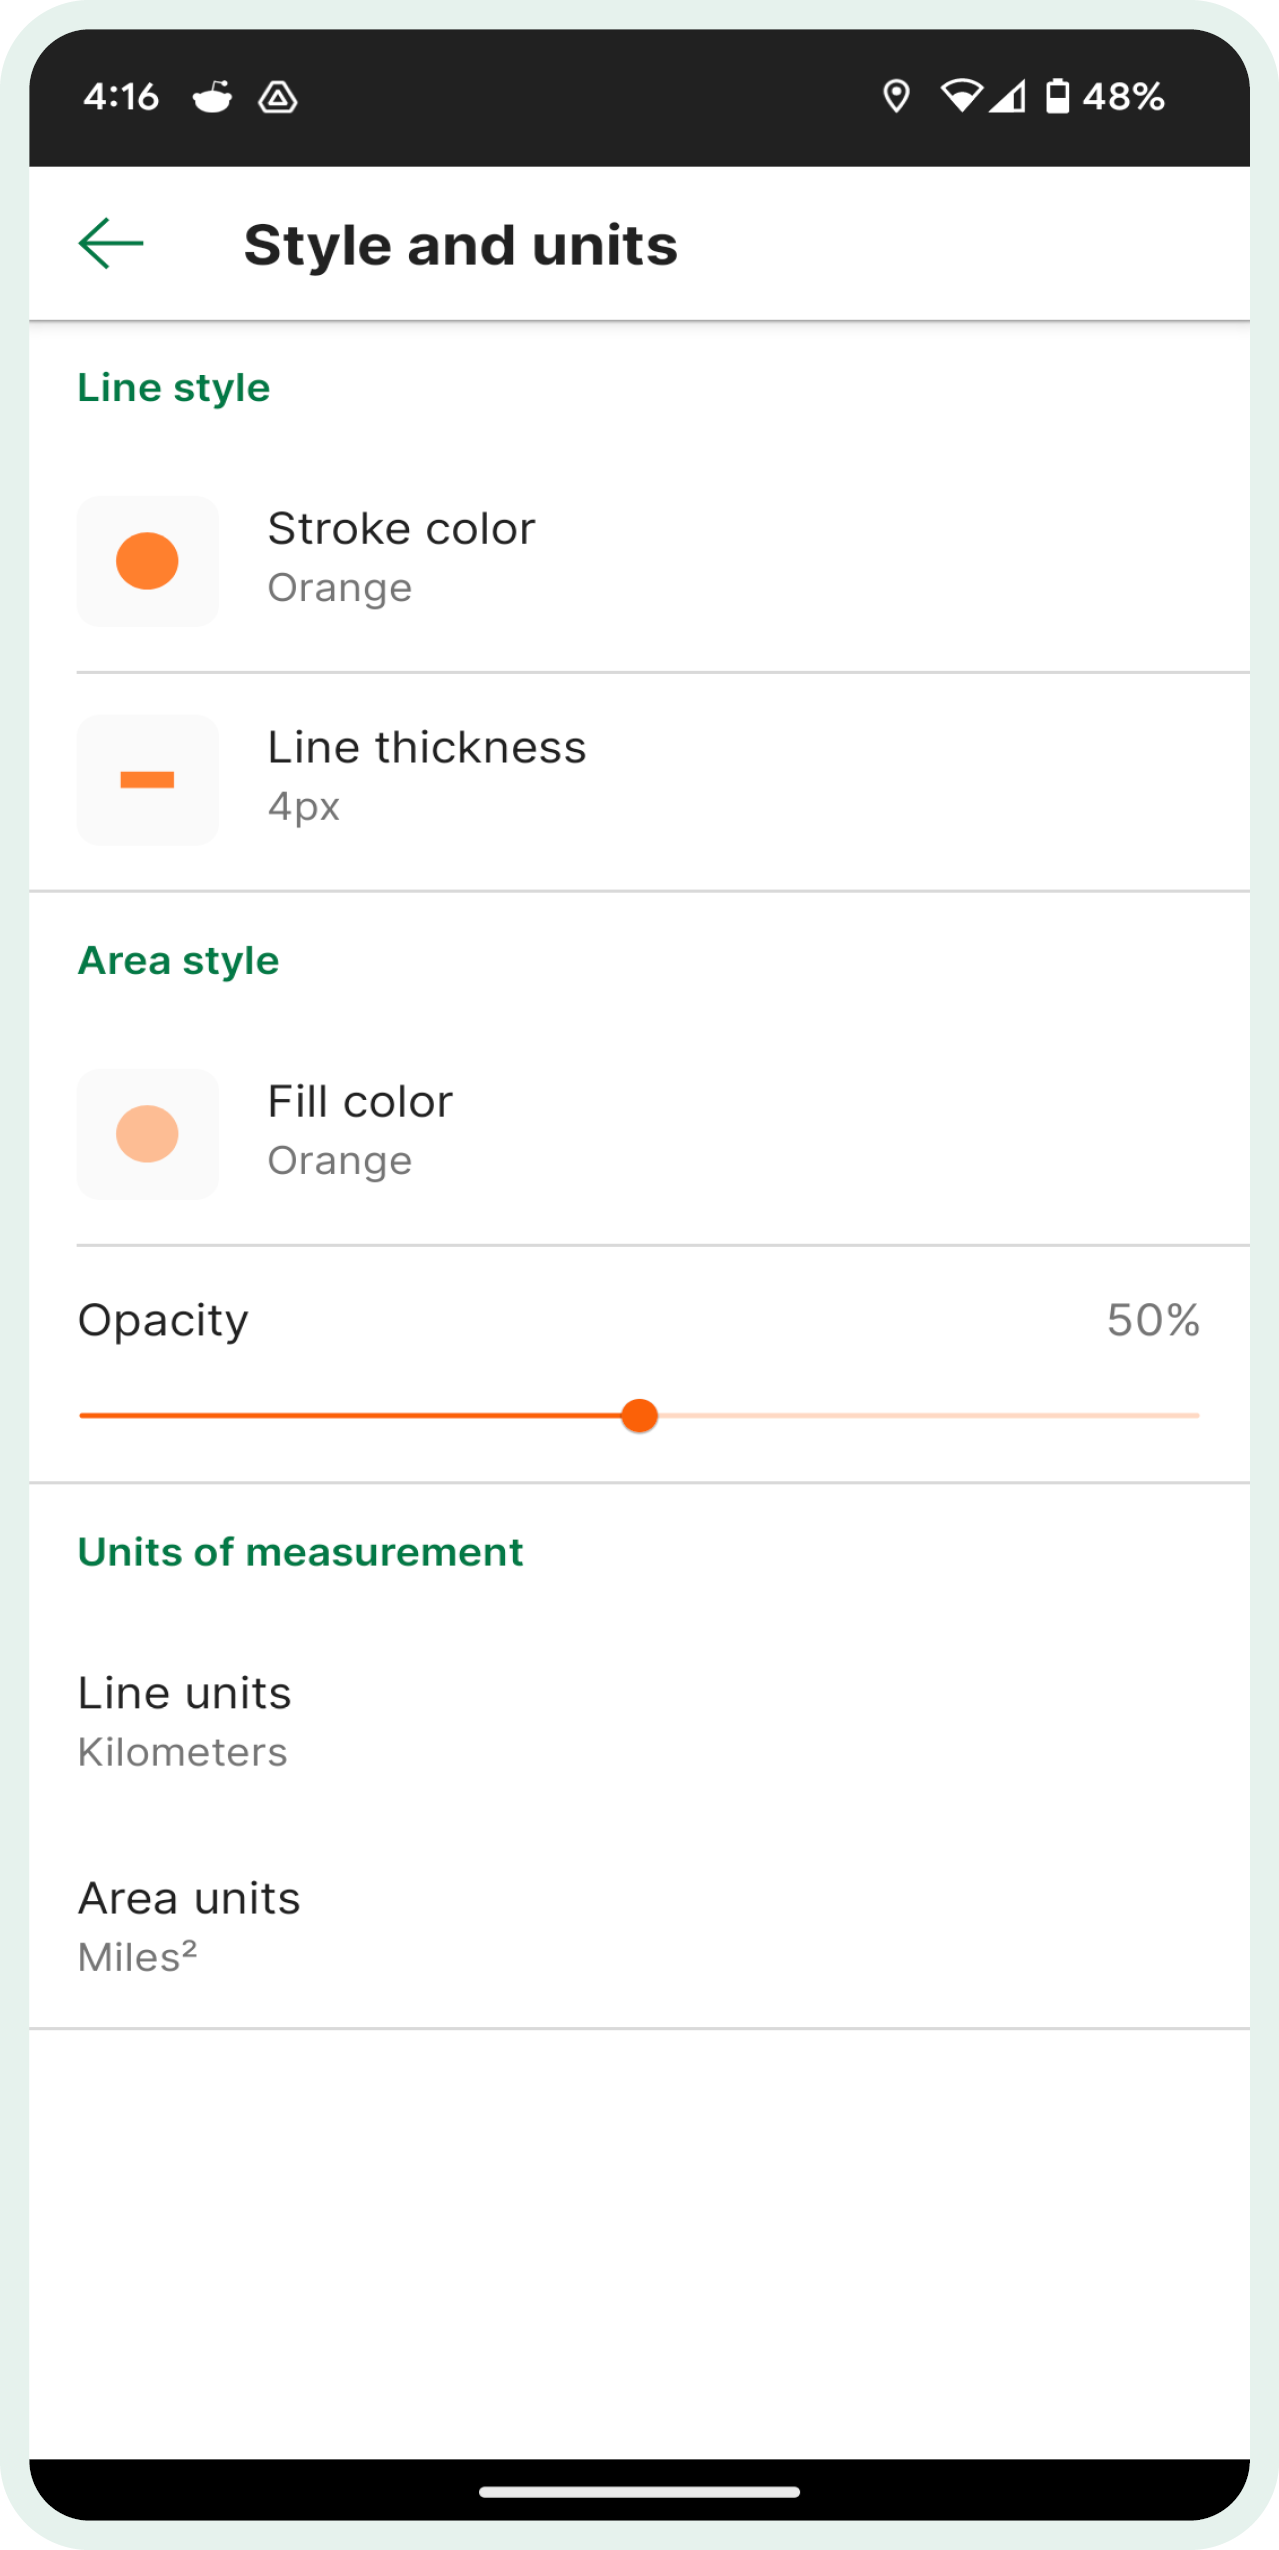Click the pale orange Fill color circle icon
1279x2550 pixels.
[147, 1134]
